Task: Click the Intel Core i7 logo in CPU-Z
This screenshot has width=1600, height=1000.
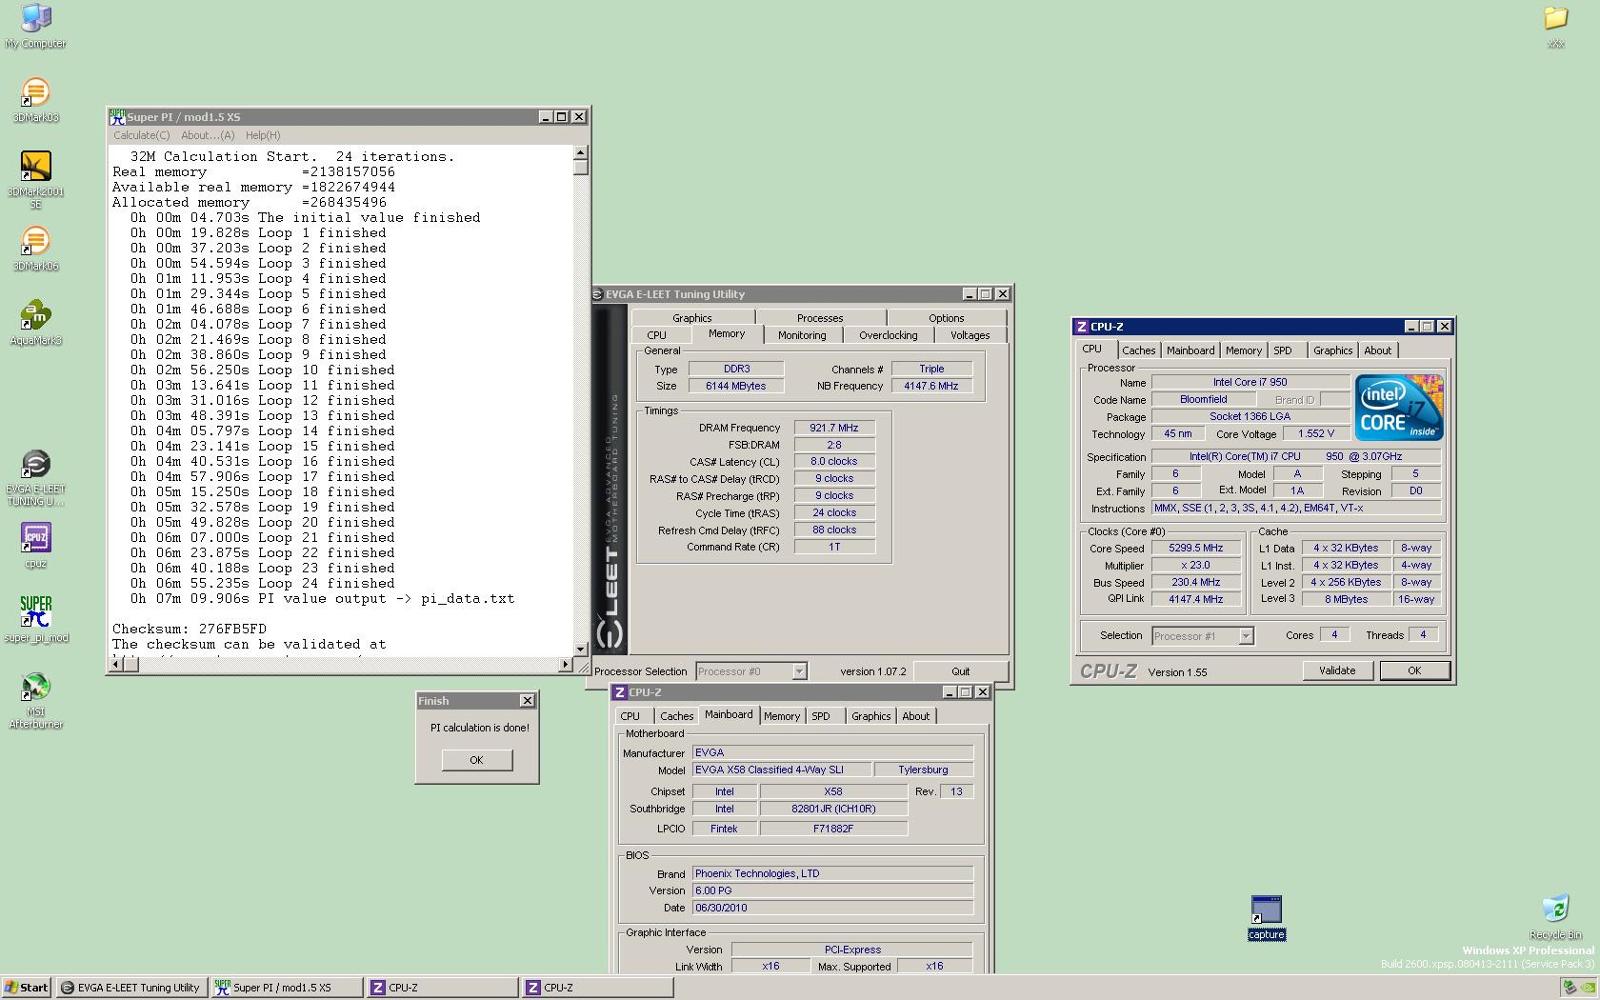Action: pos(1399,407)
